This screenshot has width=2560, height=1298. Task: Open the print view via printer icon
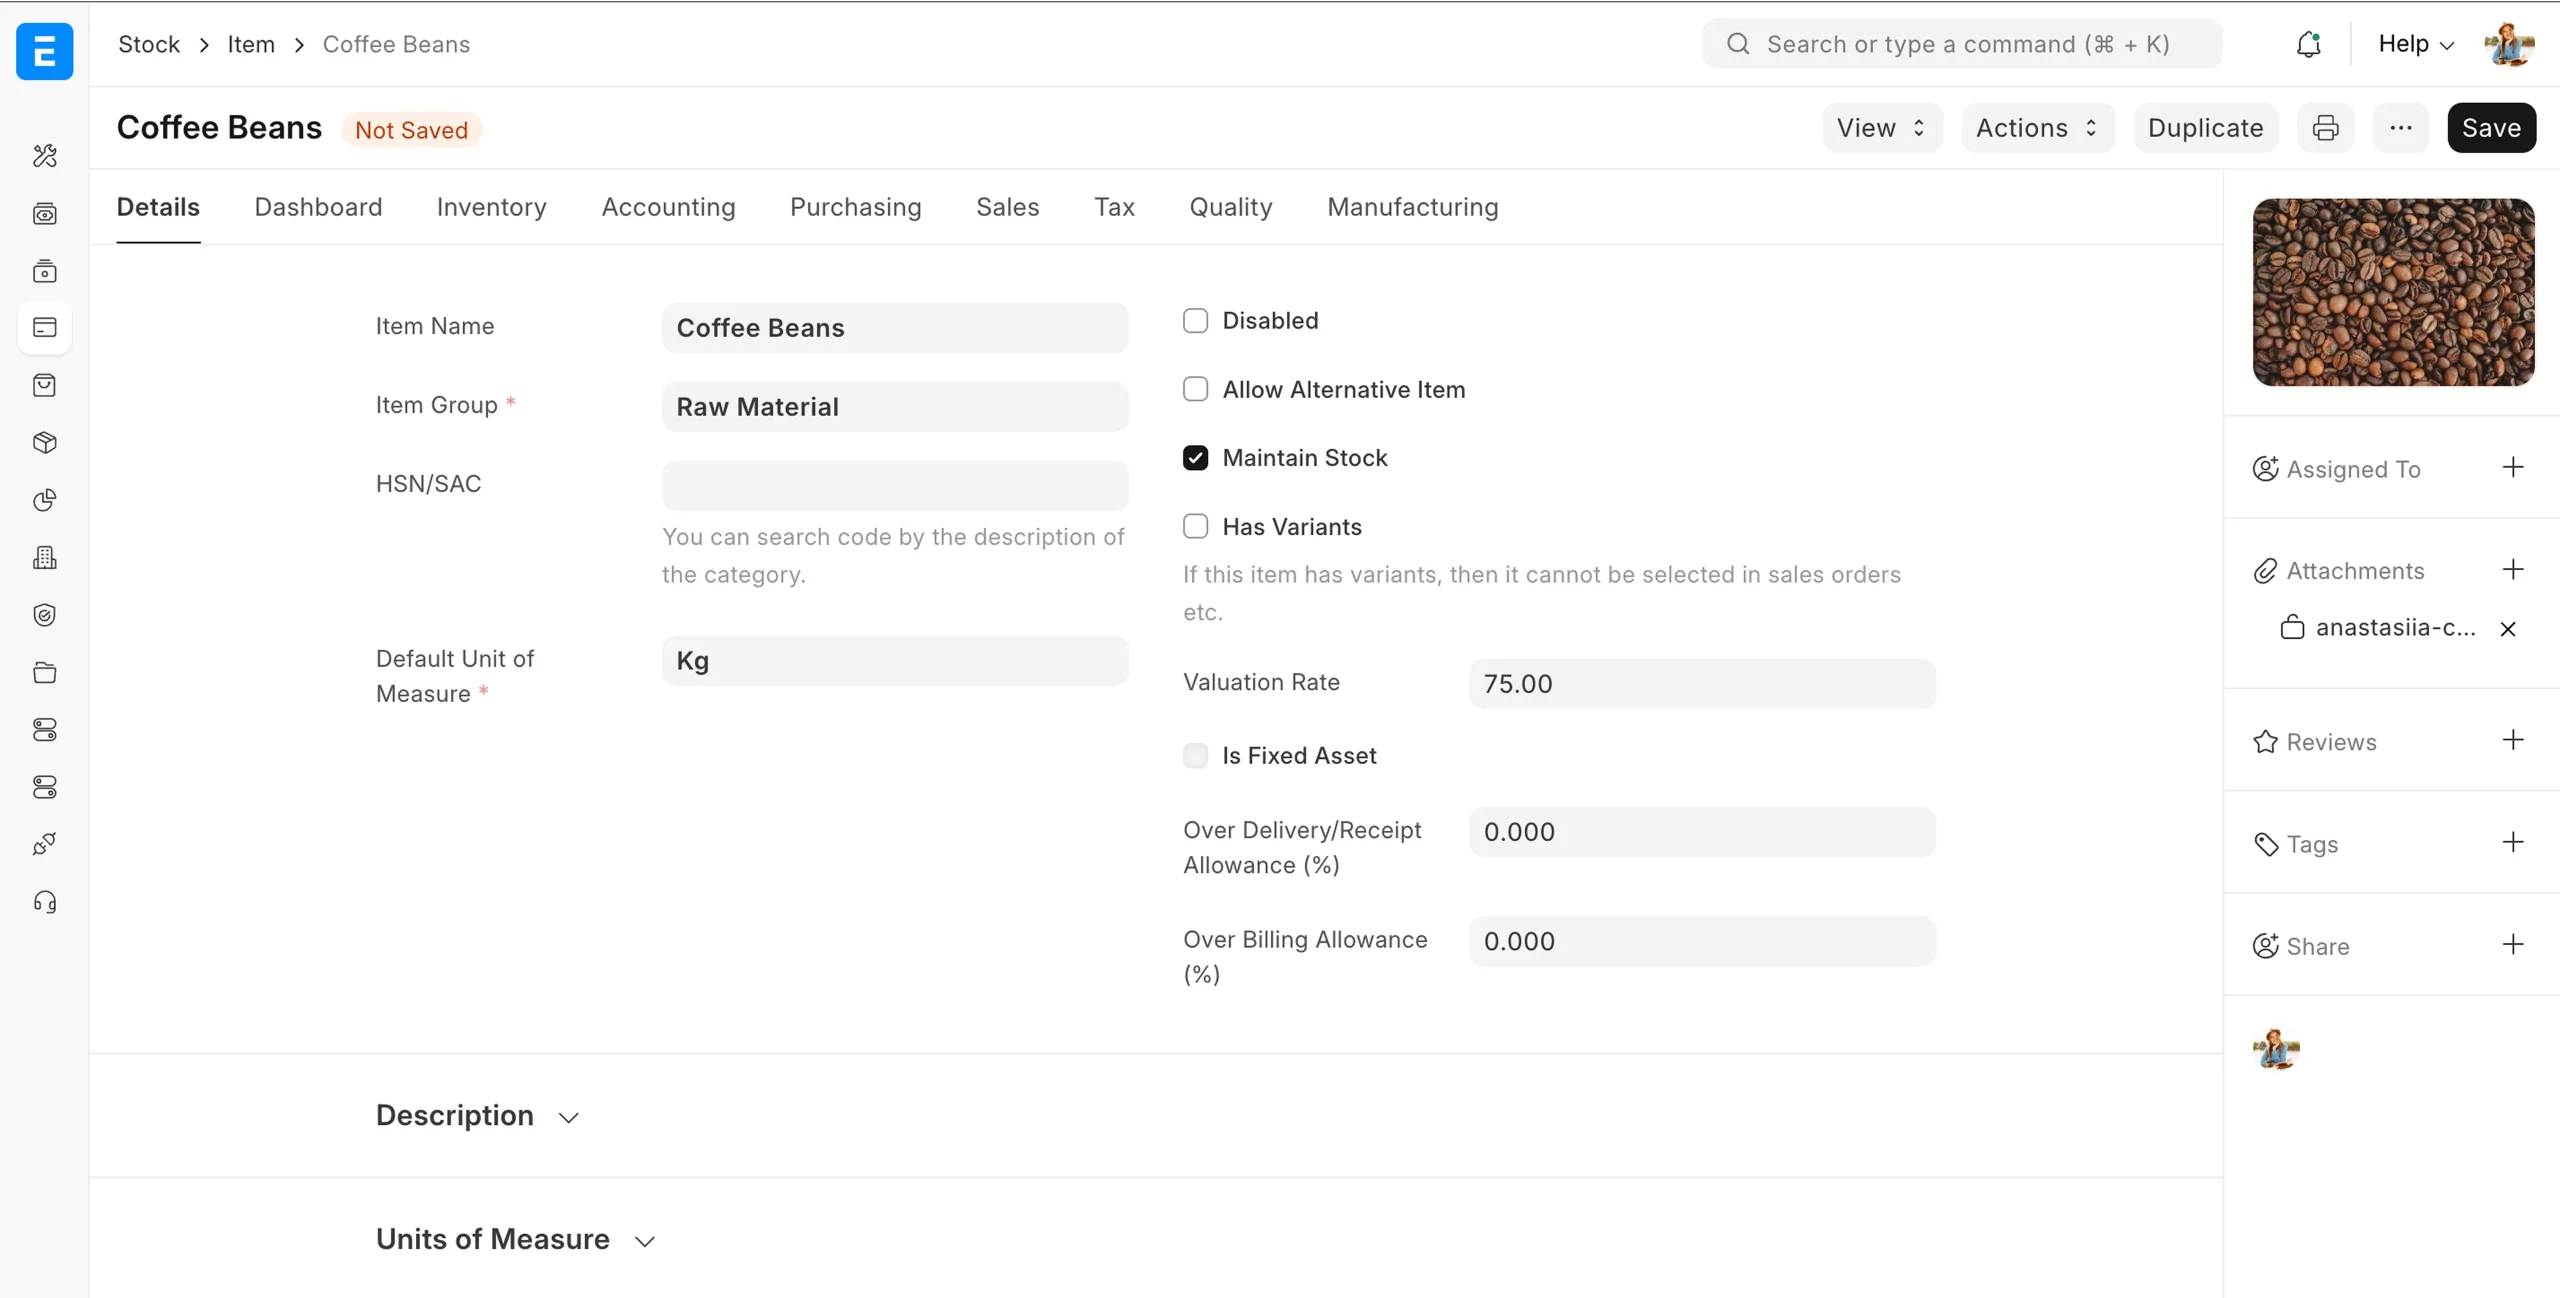point(2325,127)
